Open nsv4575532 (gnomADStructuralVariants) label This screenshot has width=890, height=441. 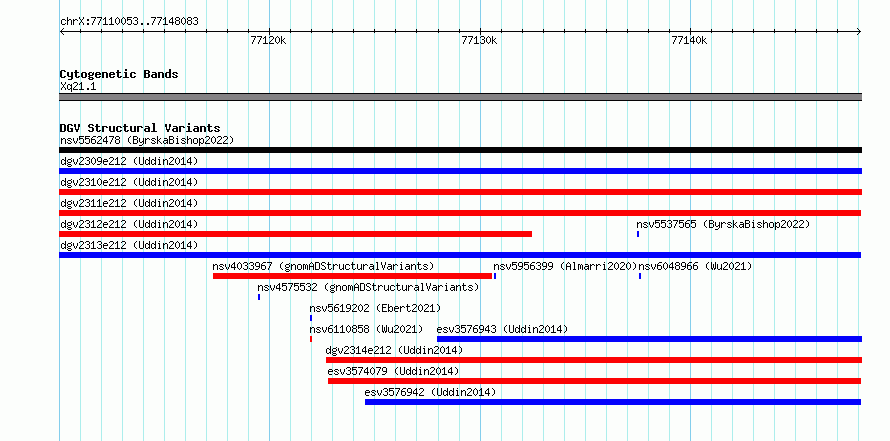click(368, 287)
